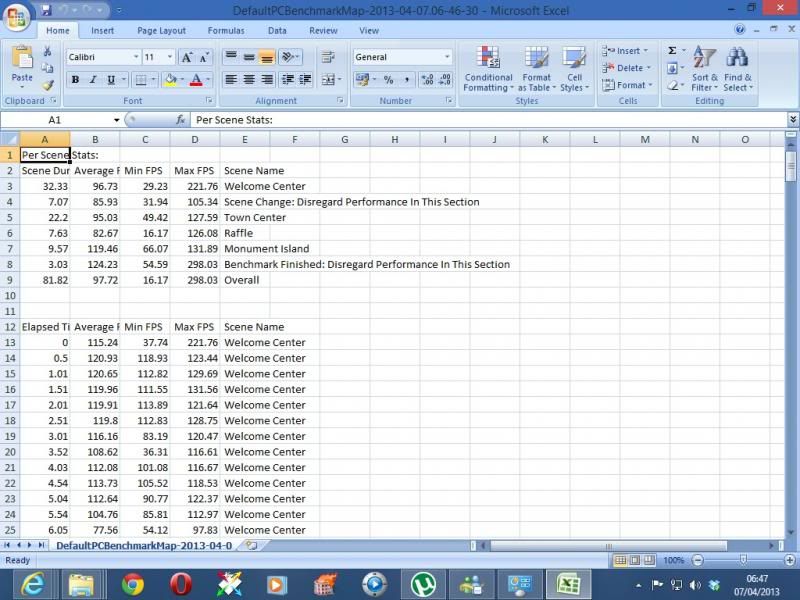Screen dimensions: 800x600
Task: Open Find & Select binoculars
Action: pos(738,69)
